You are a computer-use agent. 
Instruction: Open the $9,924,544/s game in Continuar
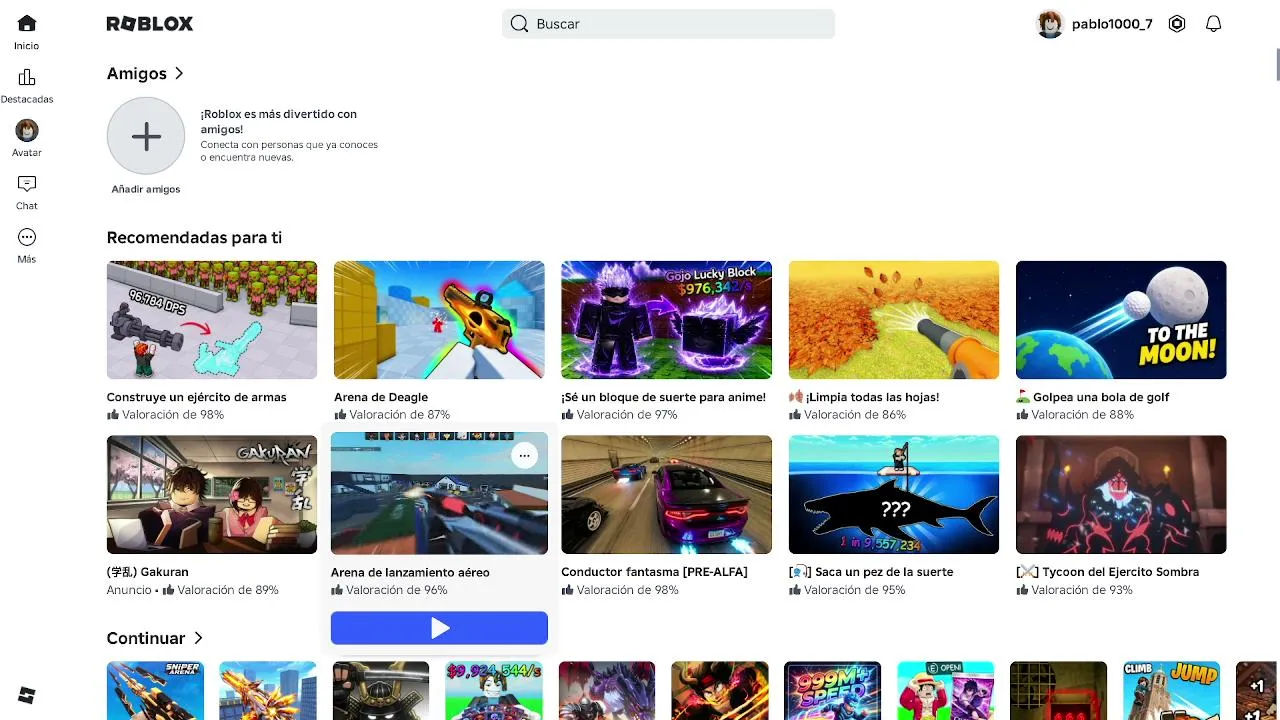coord(494,690)
